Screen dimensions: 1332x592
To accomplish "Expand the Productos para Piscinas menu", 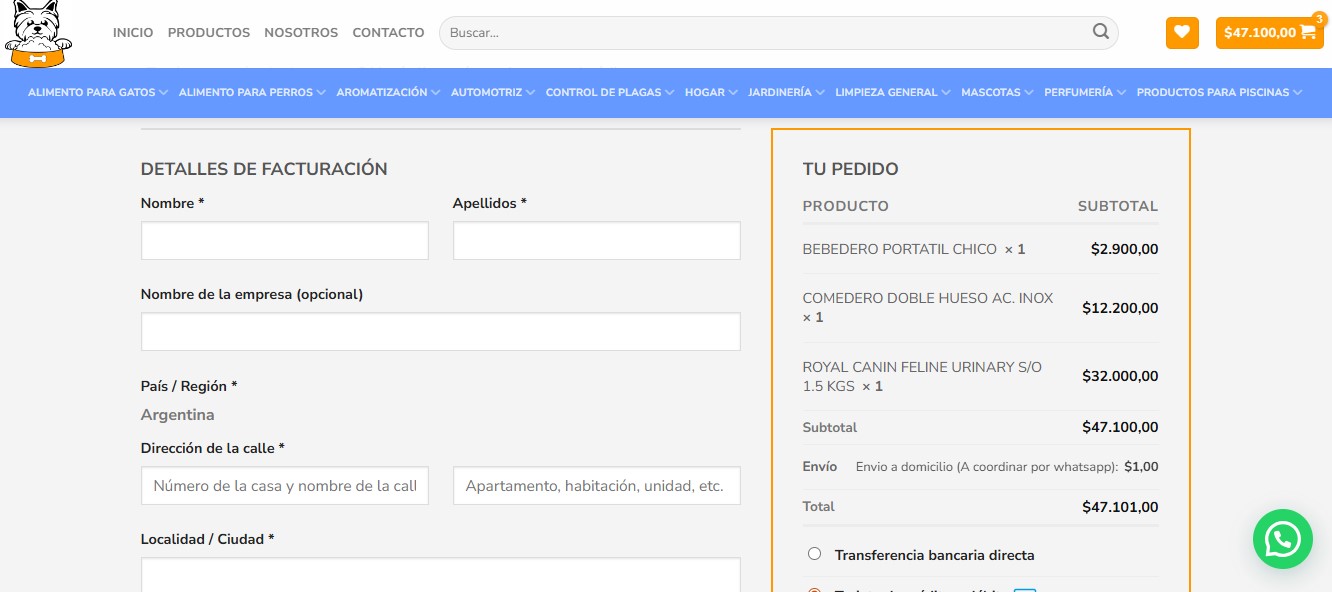I will point(1219,92).
